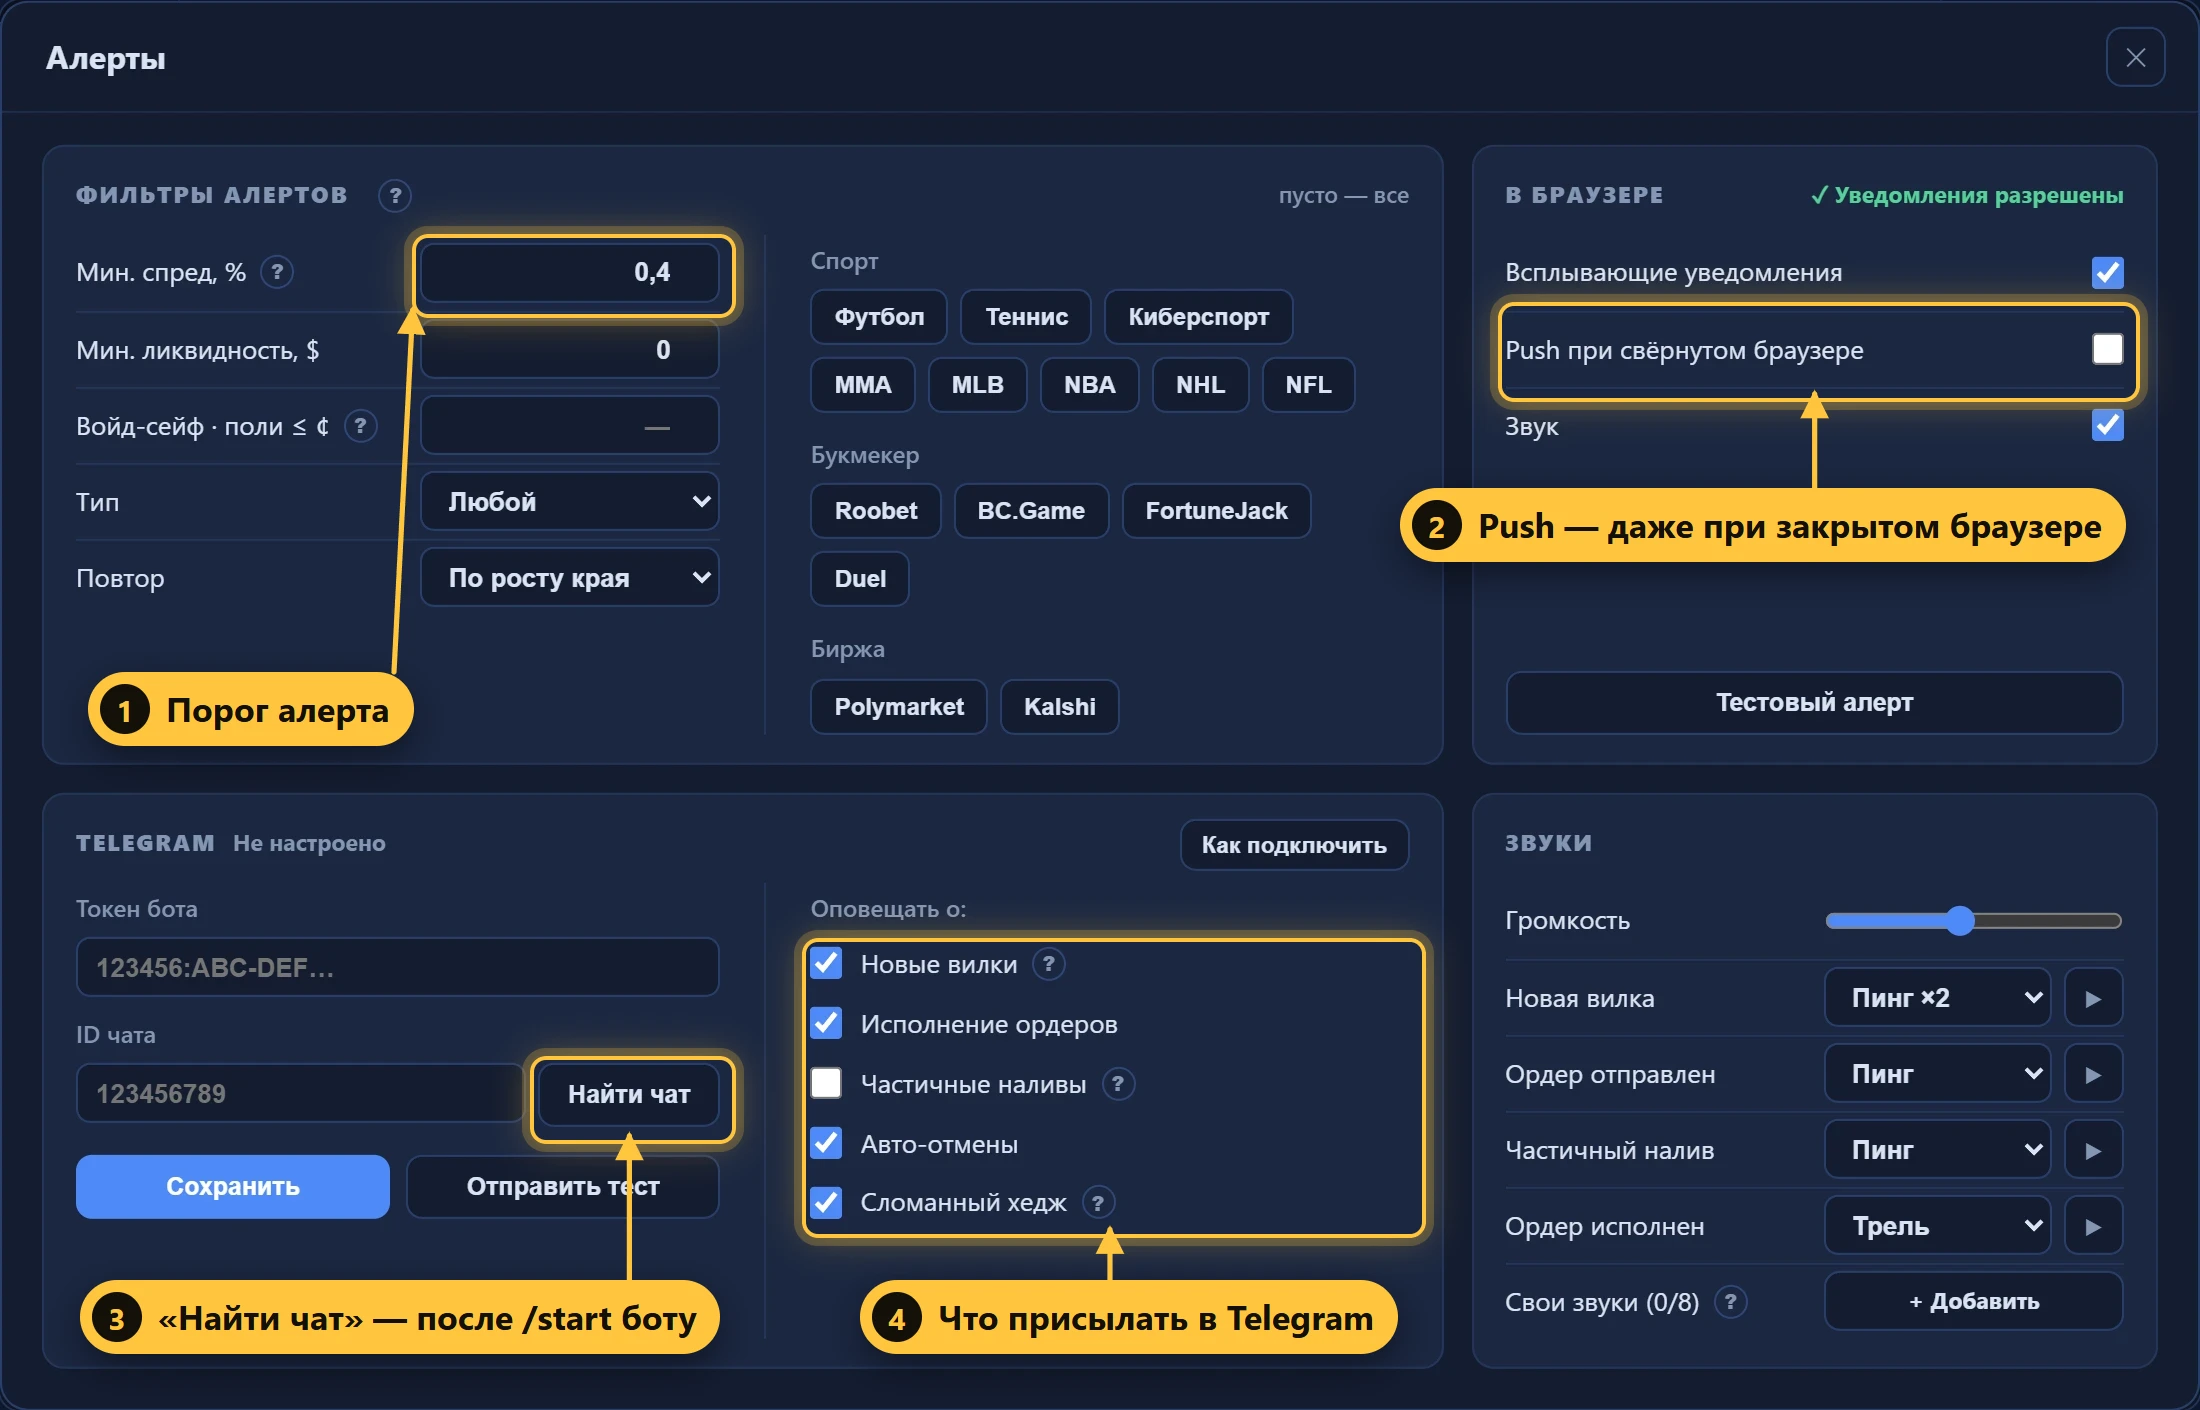Click the Сохранить button

coord(233,1187)
